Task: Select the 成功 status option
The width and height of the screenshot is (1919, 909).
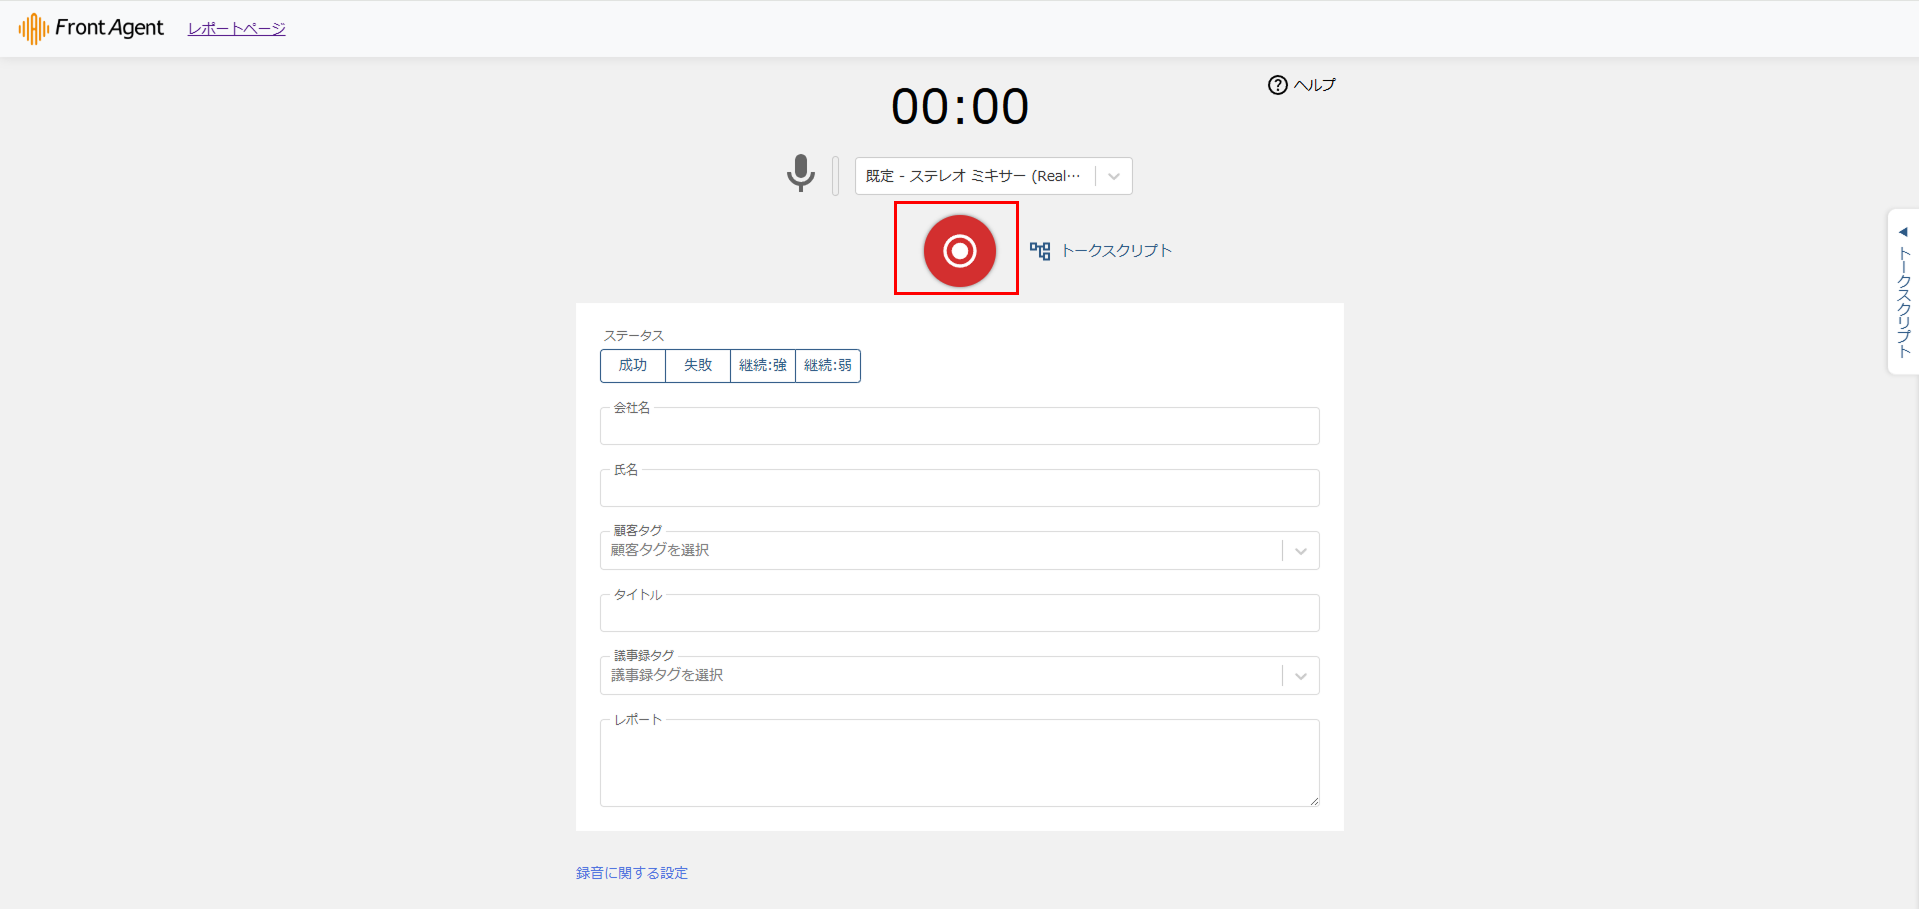Action: click(633, 366)
